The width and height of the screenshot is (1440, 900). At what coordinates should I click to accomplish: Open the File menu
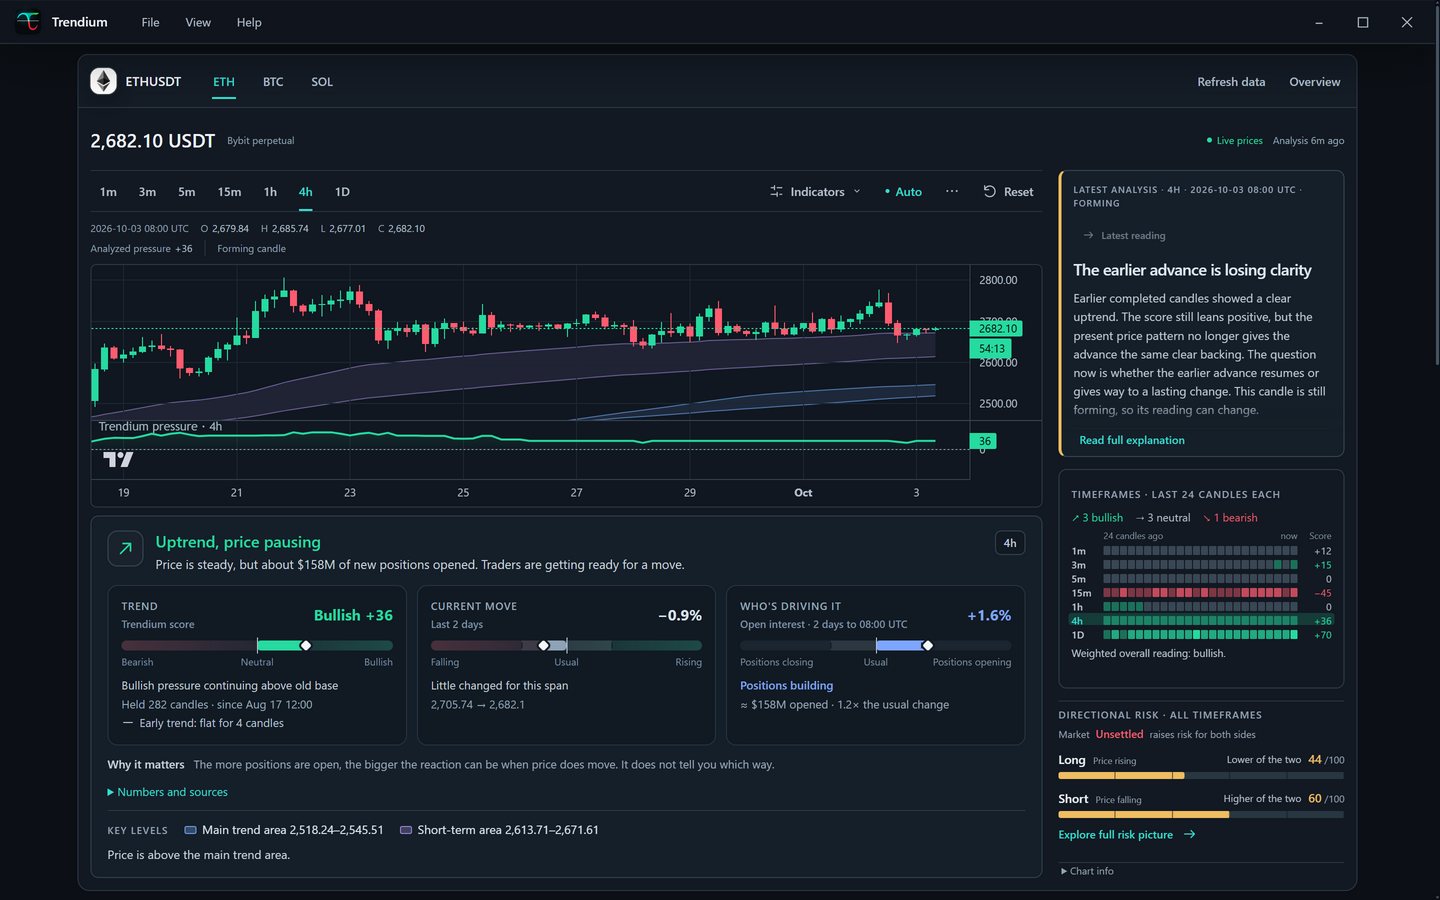(150, 22)
